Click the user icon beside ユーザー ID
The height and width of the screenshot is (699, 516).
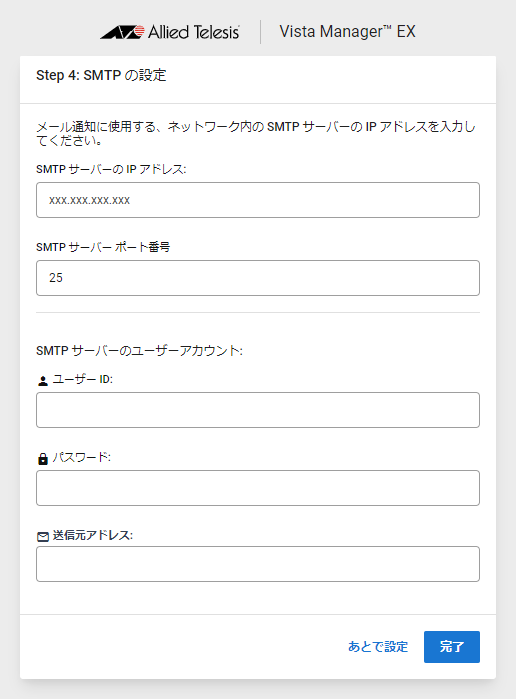click(x=43, y=381)
